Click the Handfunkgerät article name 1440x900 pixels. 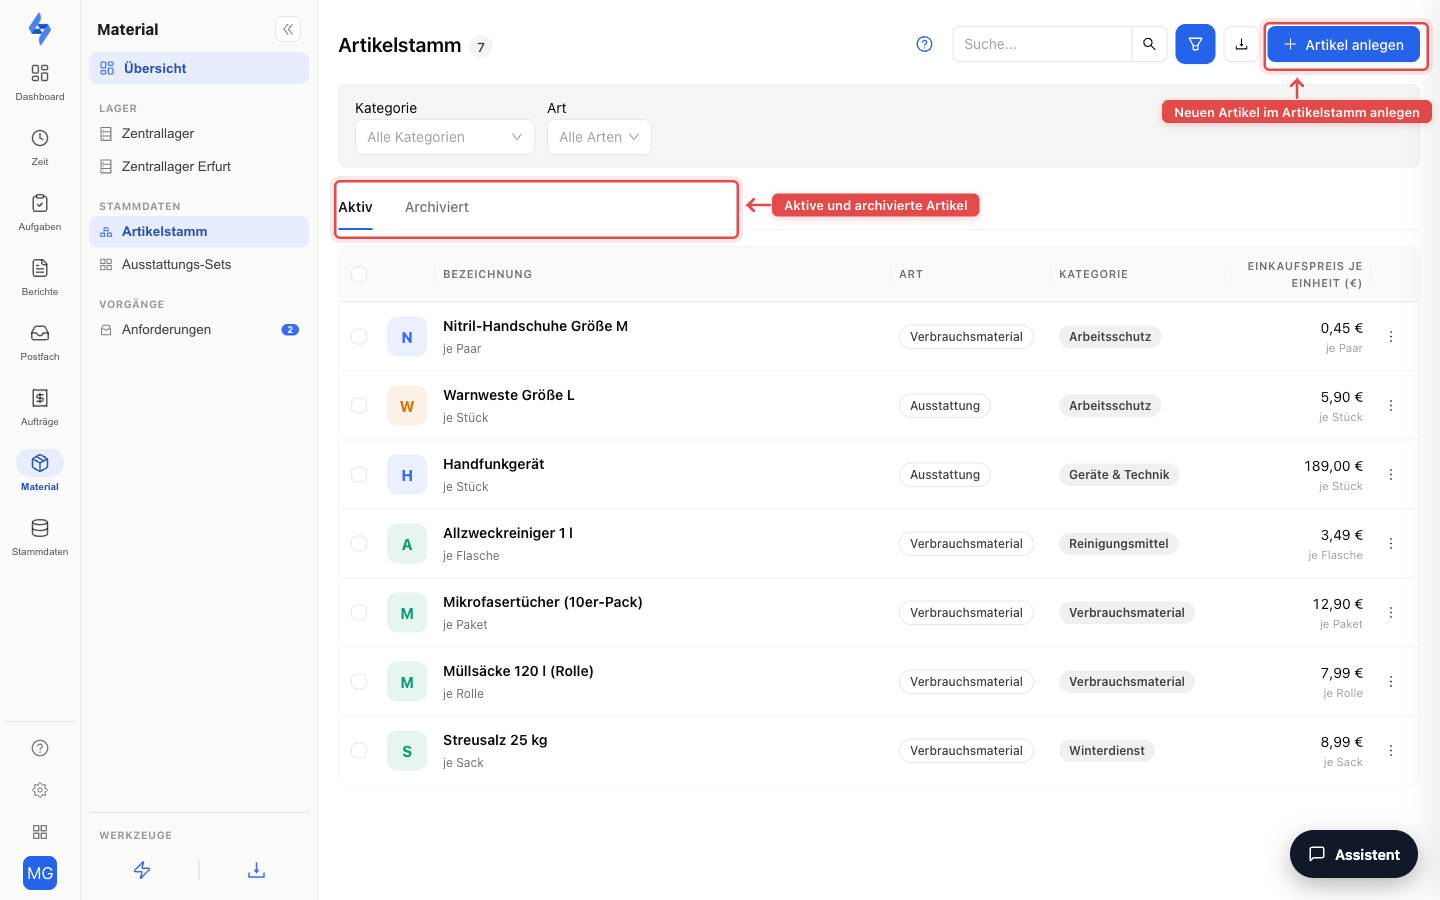pos(494,464)
